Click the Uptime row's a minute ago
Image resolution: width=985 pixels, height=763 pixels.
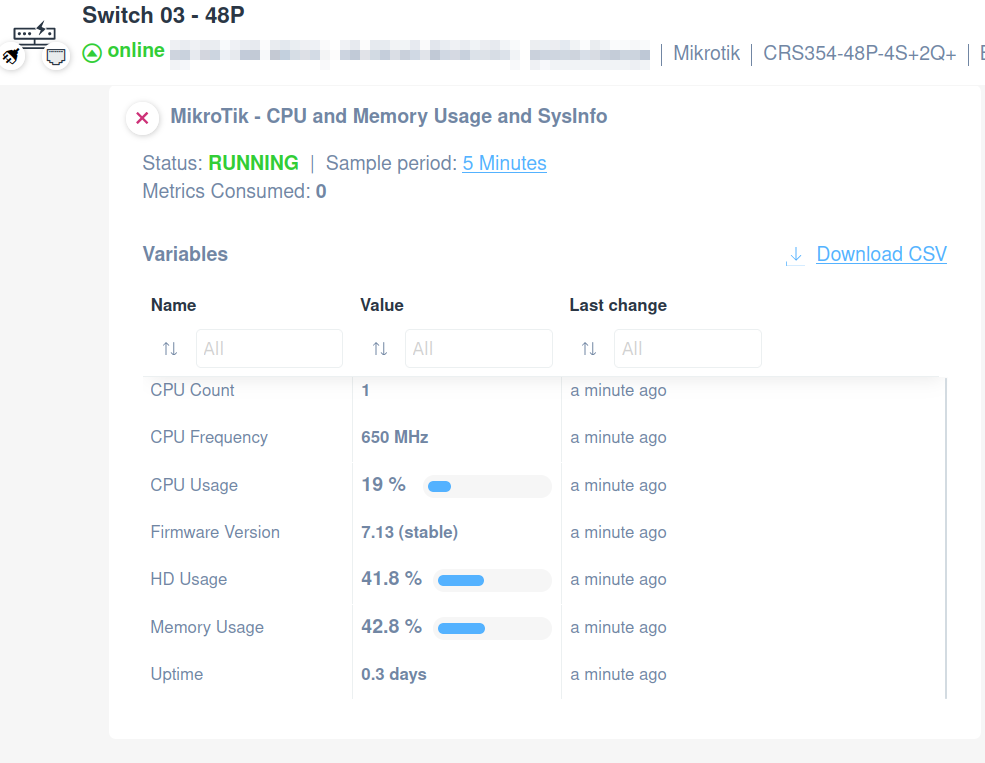coord(618,674)
